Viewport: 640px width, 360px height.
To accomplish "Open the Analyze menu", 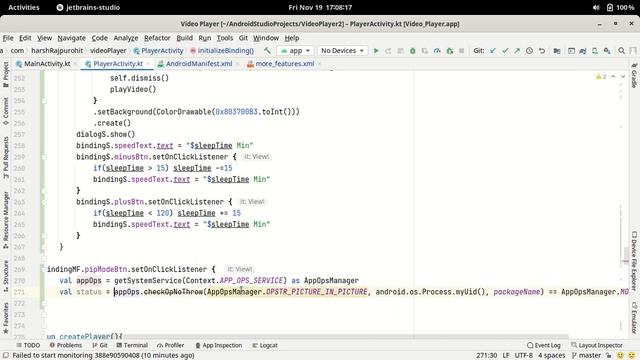I will (126, 38).
